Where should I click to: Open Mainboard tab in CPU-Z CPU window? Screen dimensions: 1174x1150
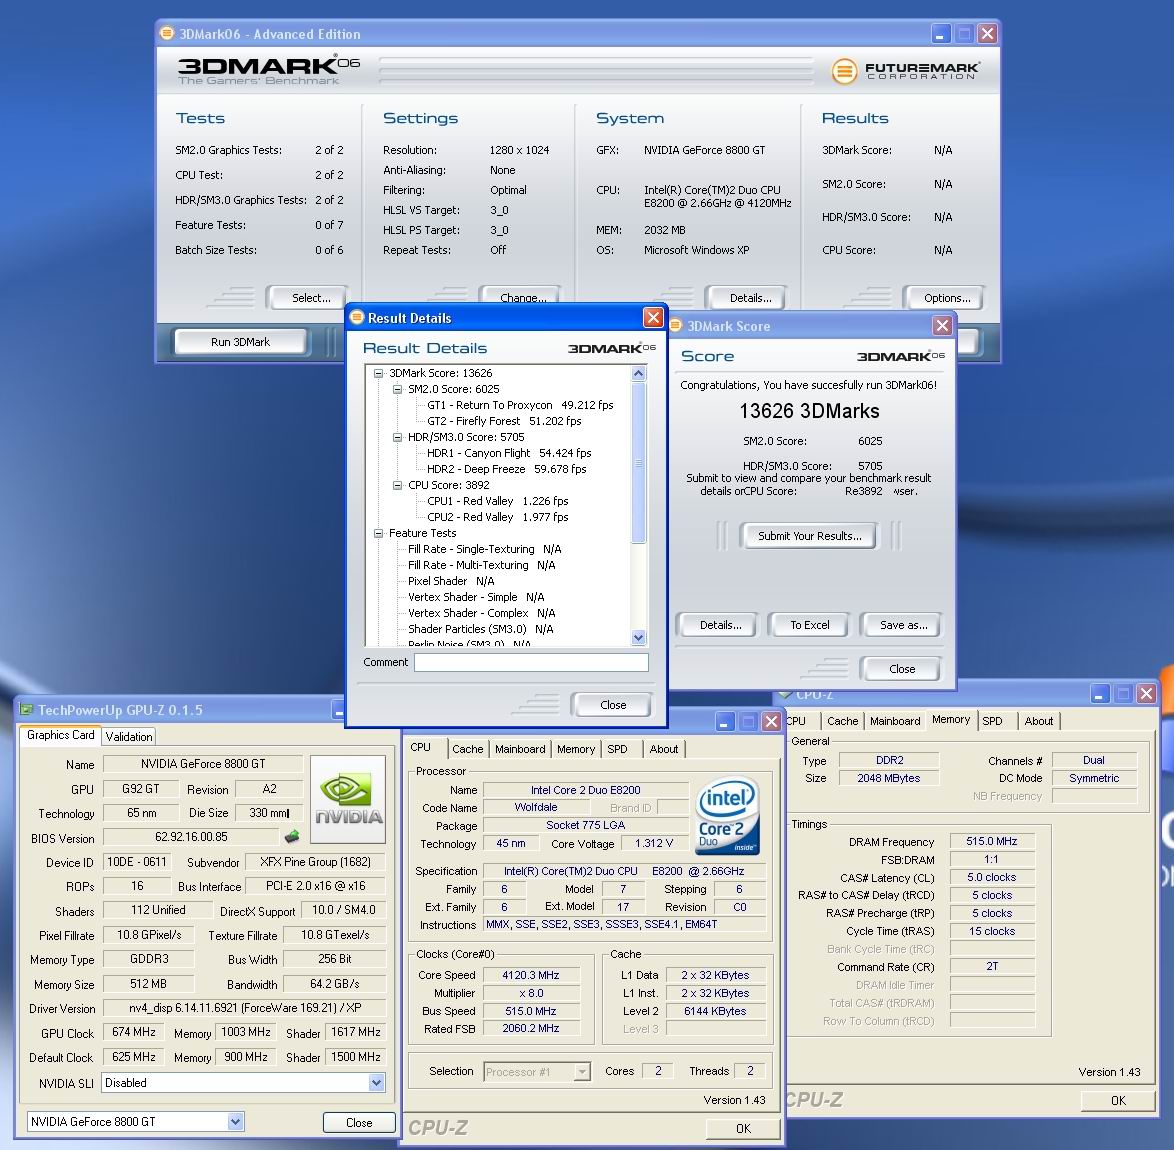click(520, 749)
